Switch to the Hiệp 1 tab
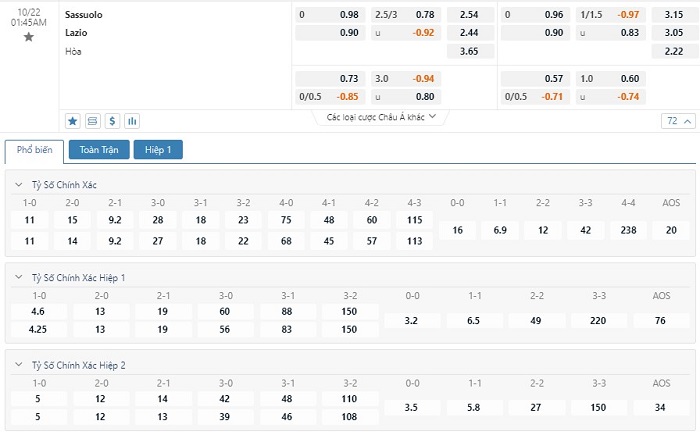Screen dimensions: 700x435 158,150
